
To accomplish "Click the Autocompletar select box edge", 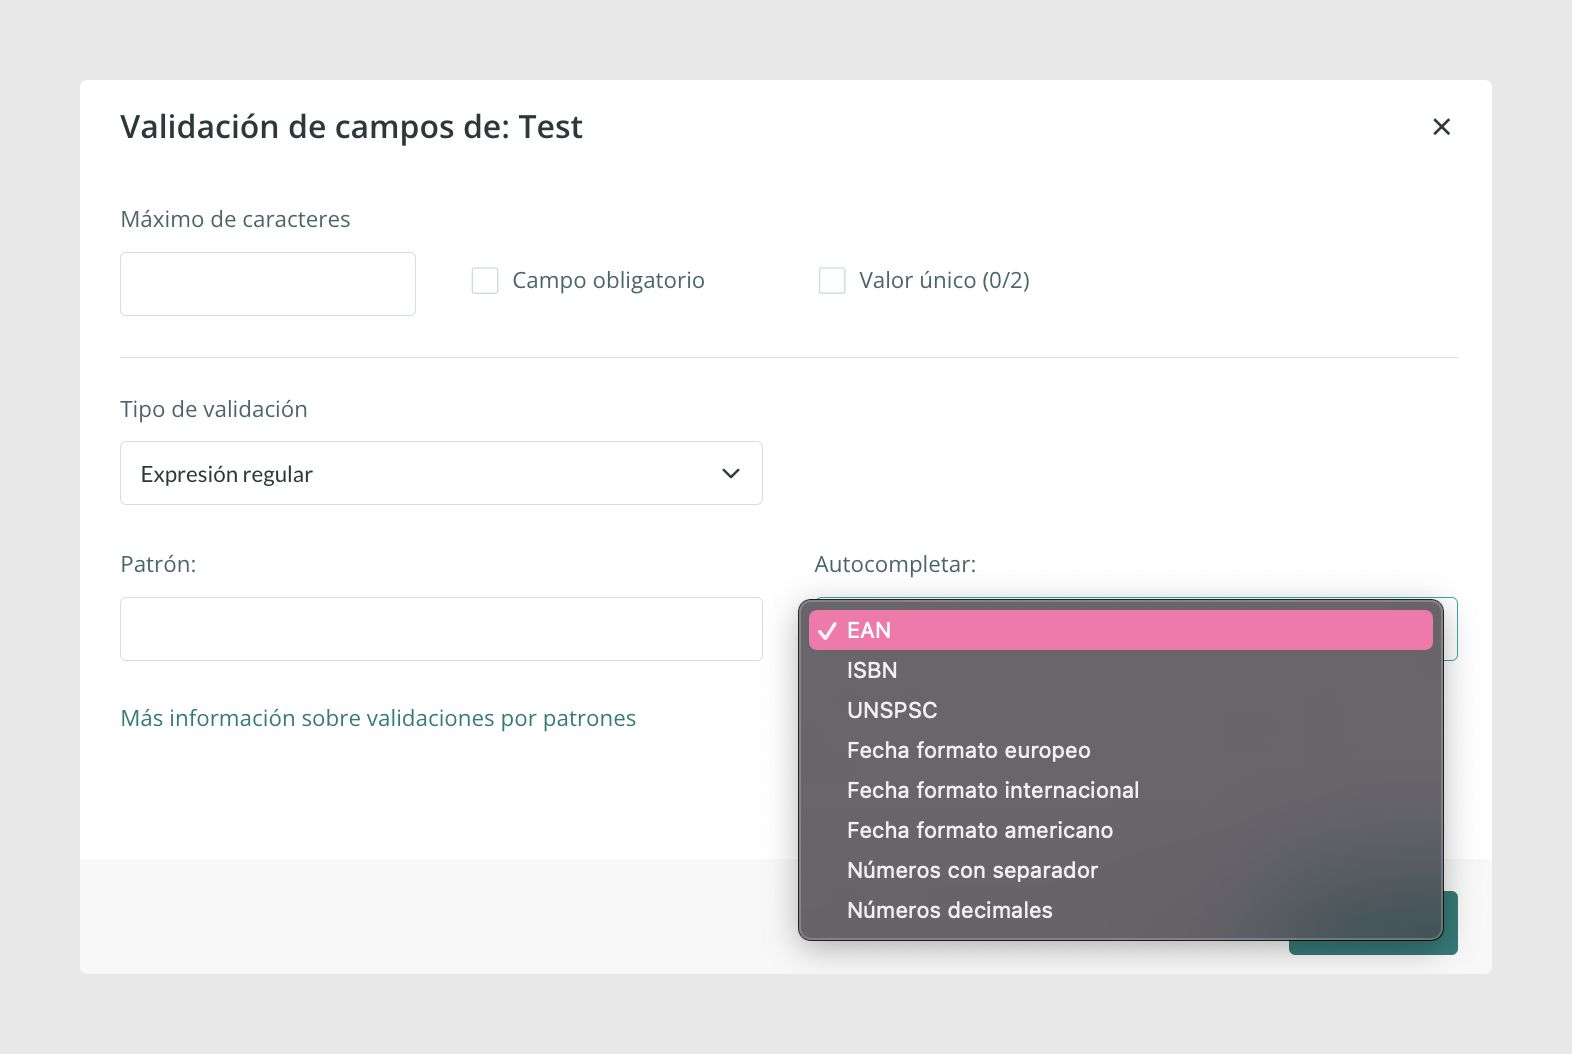I will (1451, 629).
